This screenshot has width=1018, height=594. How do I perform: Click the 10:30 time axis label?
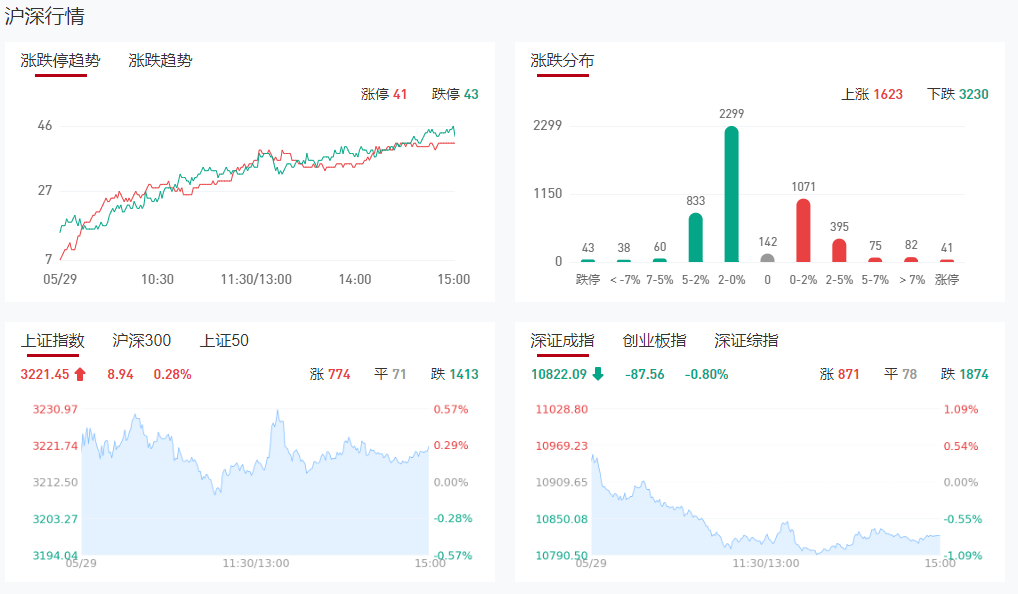pyautogui.click(x=158, y=279)
